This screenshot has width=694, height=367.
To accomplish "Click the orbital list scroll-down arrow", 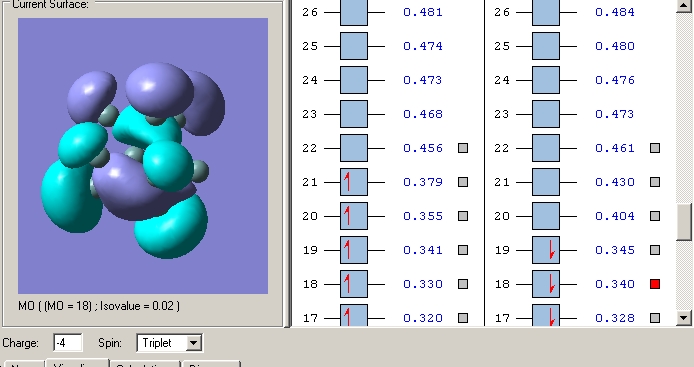I will pyautogui.click(x=684, y=317).
